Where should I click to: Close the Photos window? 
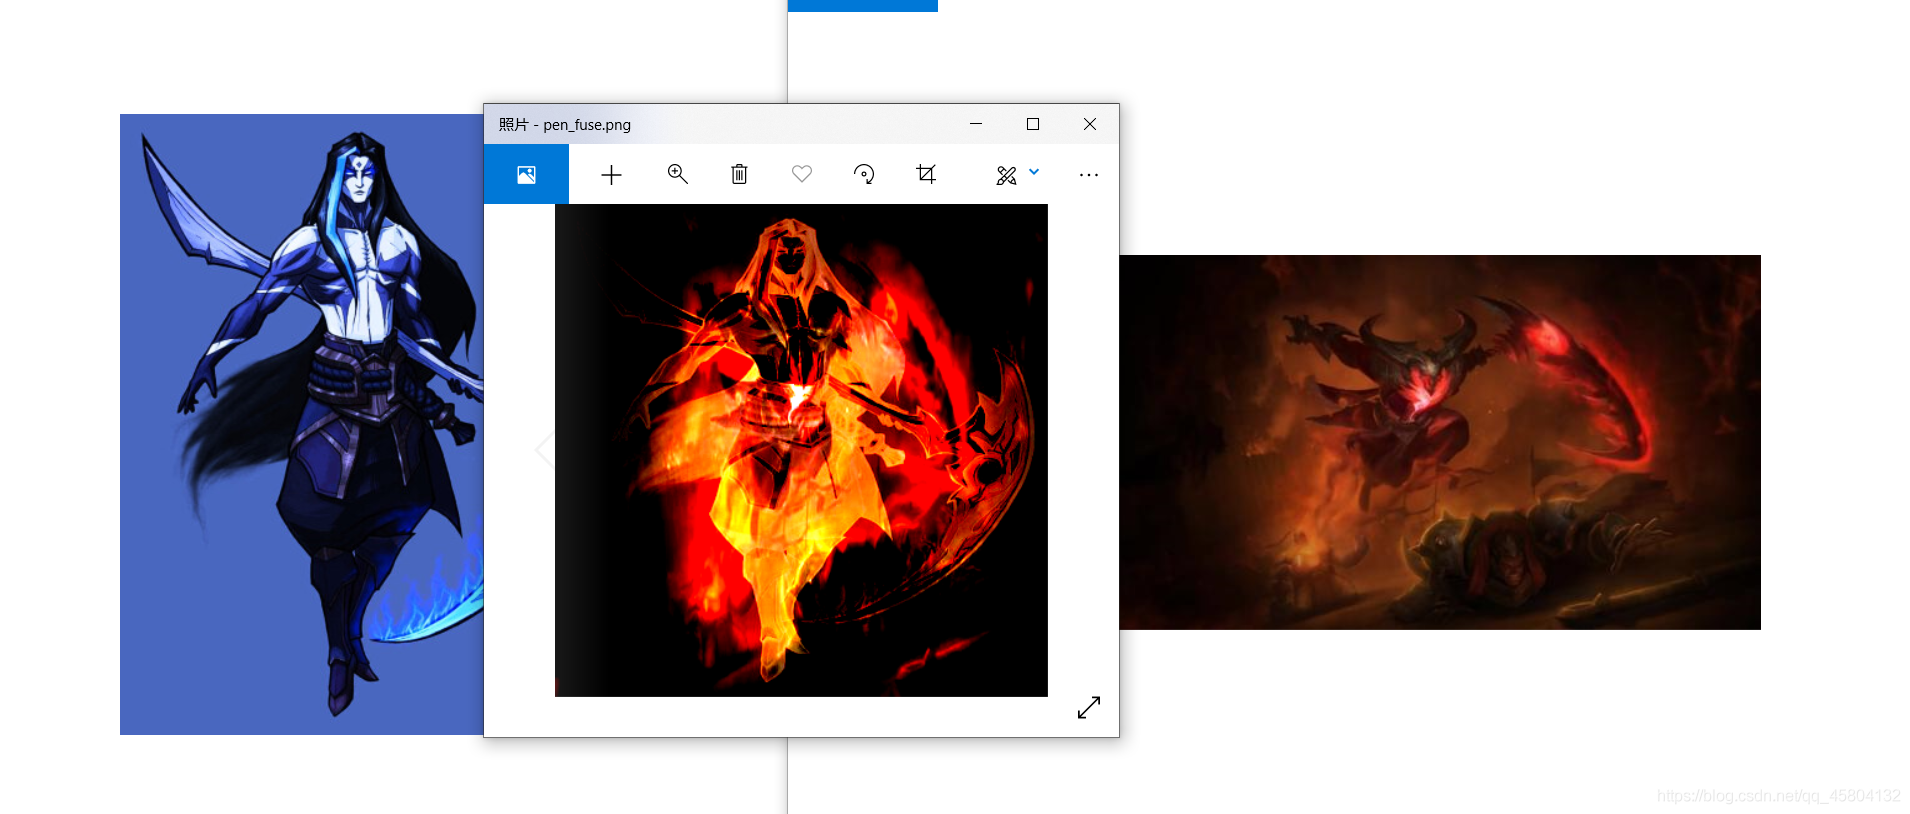1090,124
